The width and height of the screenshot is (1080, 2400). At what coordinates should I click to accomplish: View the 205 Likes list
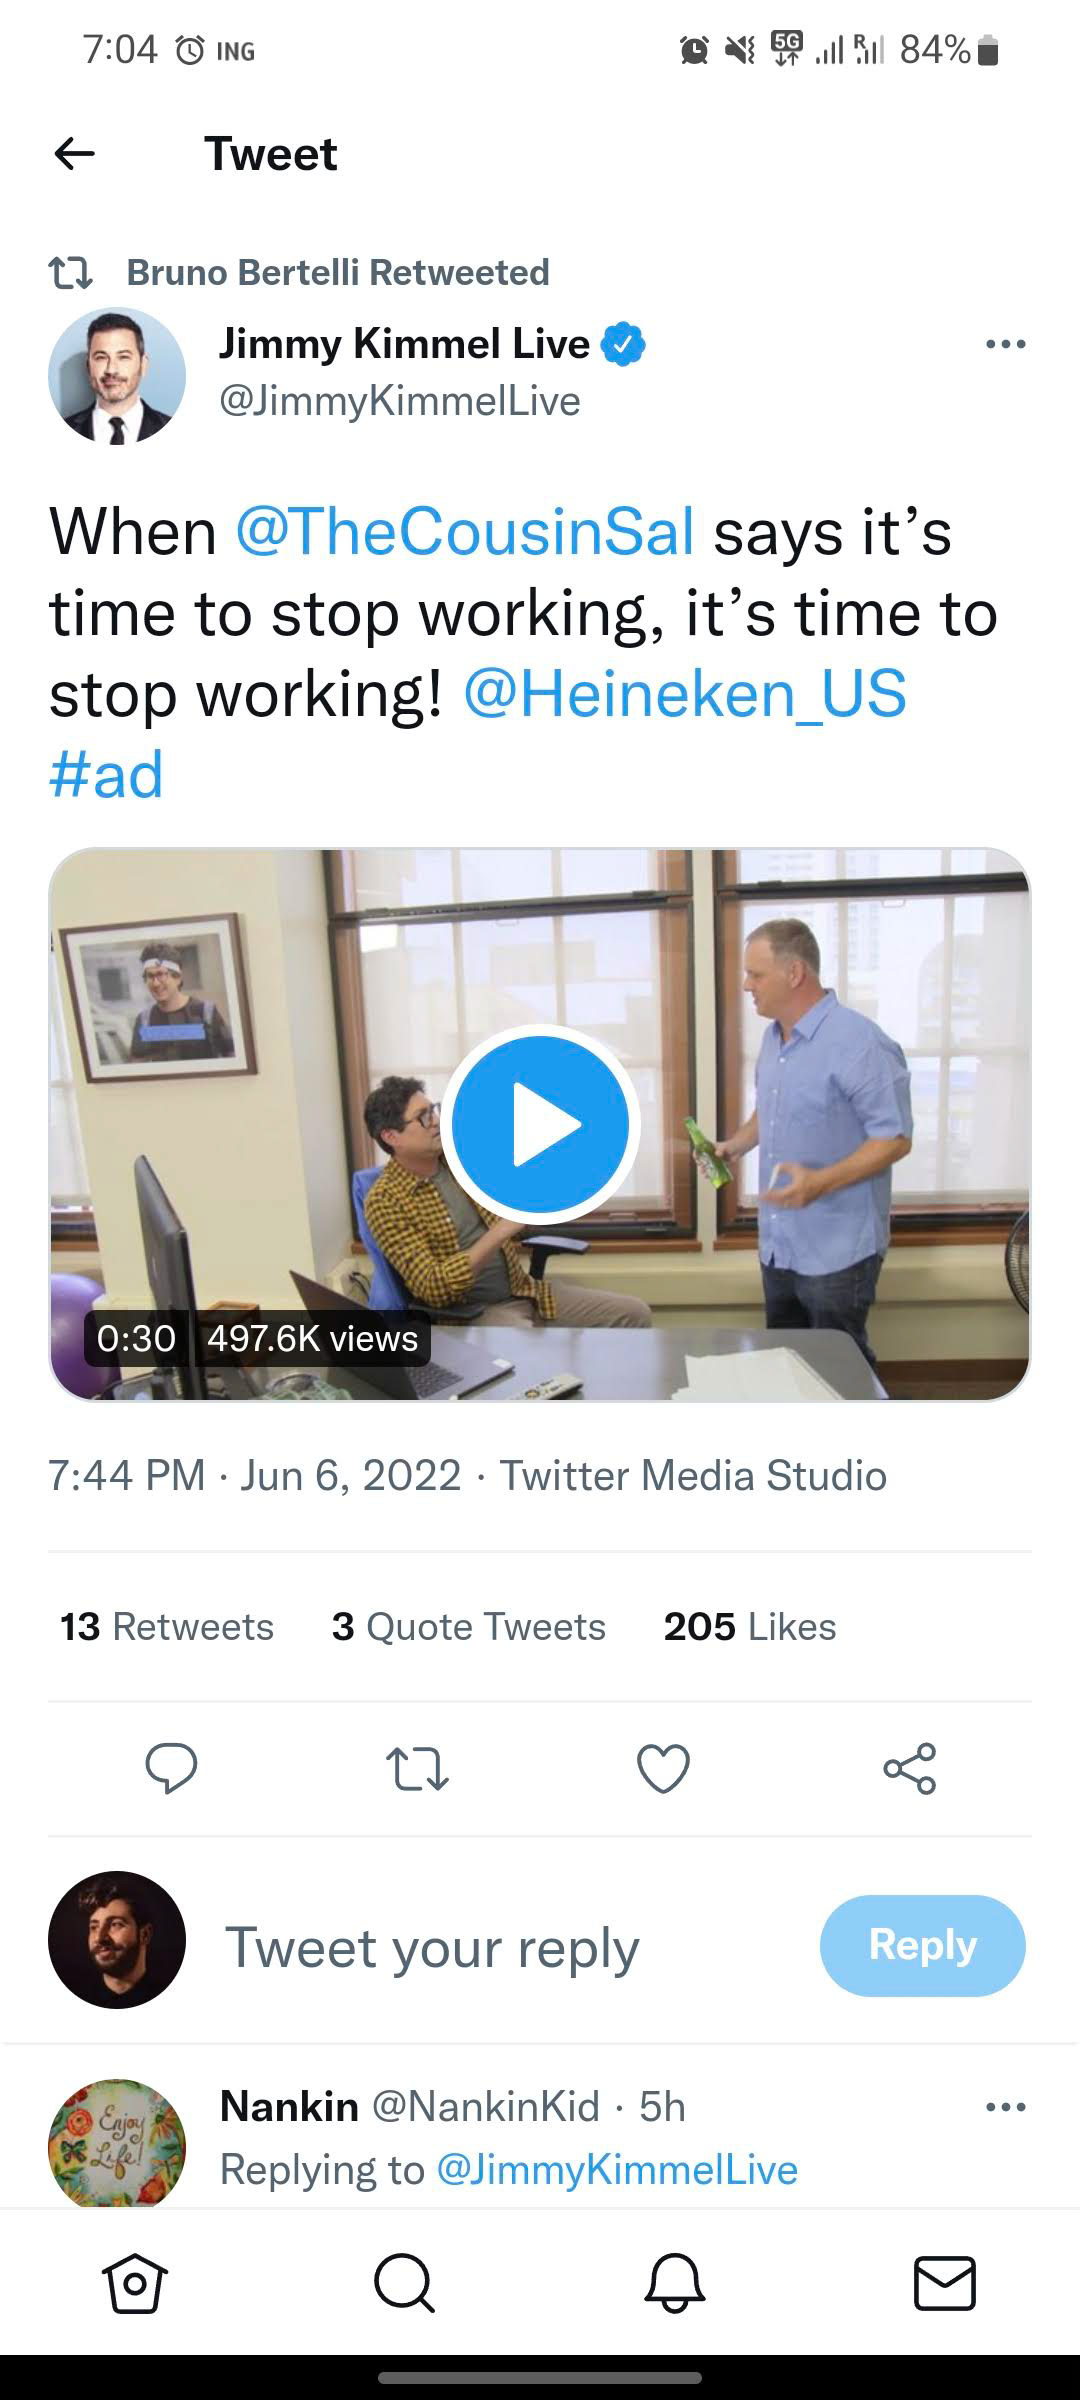point(749,1627)
